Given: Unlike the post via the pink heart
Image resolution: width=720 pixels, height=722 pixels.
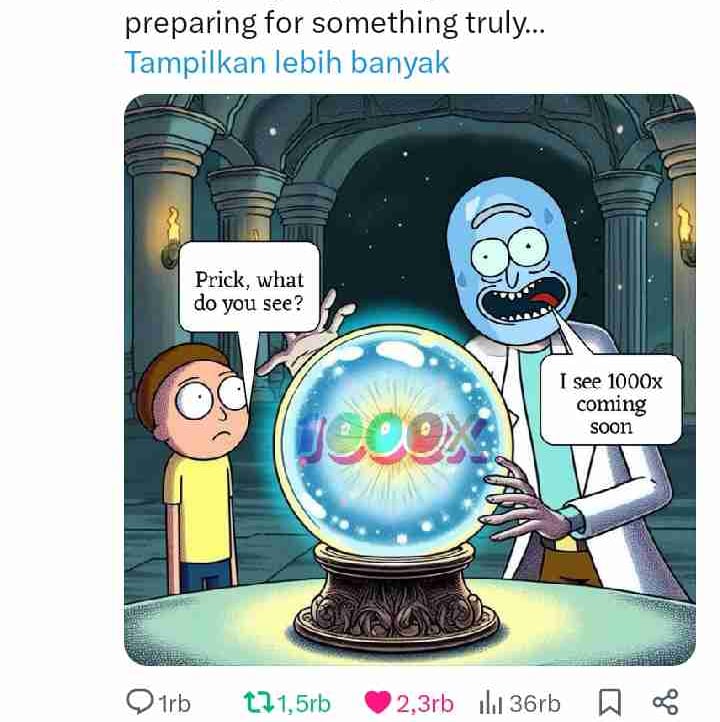Looking at the screenshot, I should coord(377,703).
